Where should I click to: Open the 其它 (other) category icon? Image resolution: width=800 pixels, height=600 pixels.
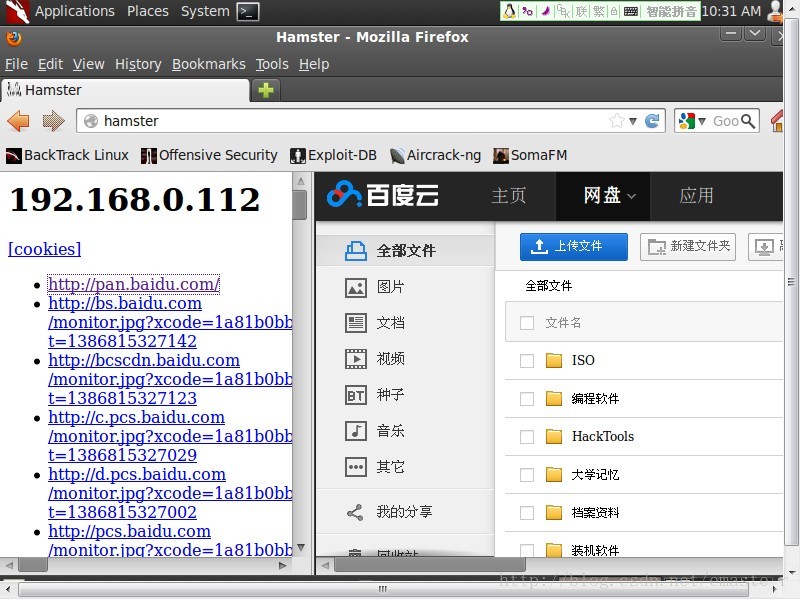[x=356, y=467]
